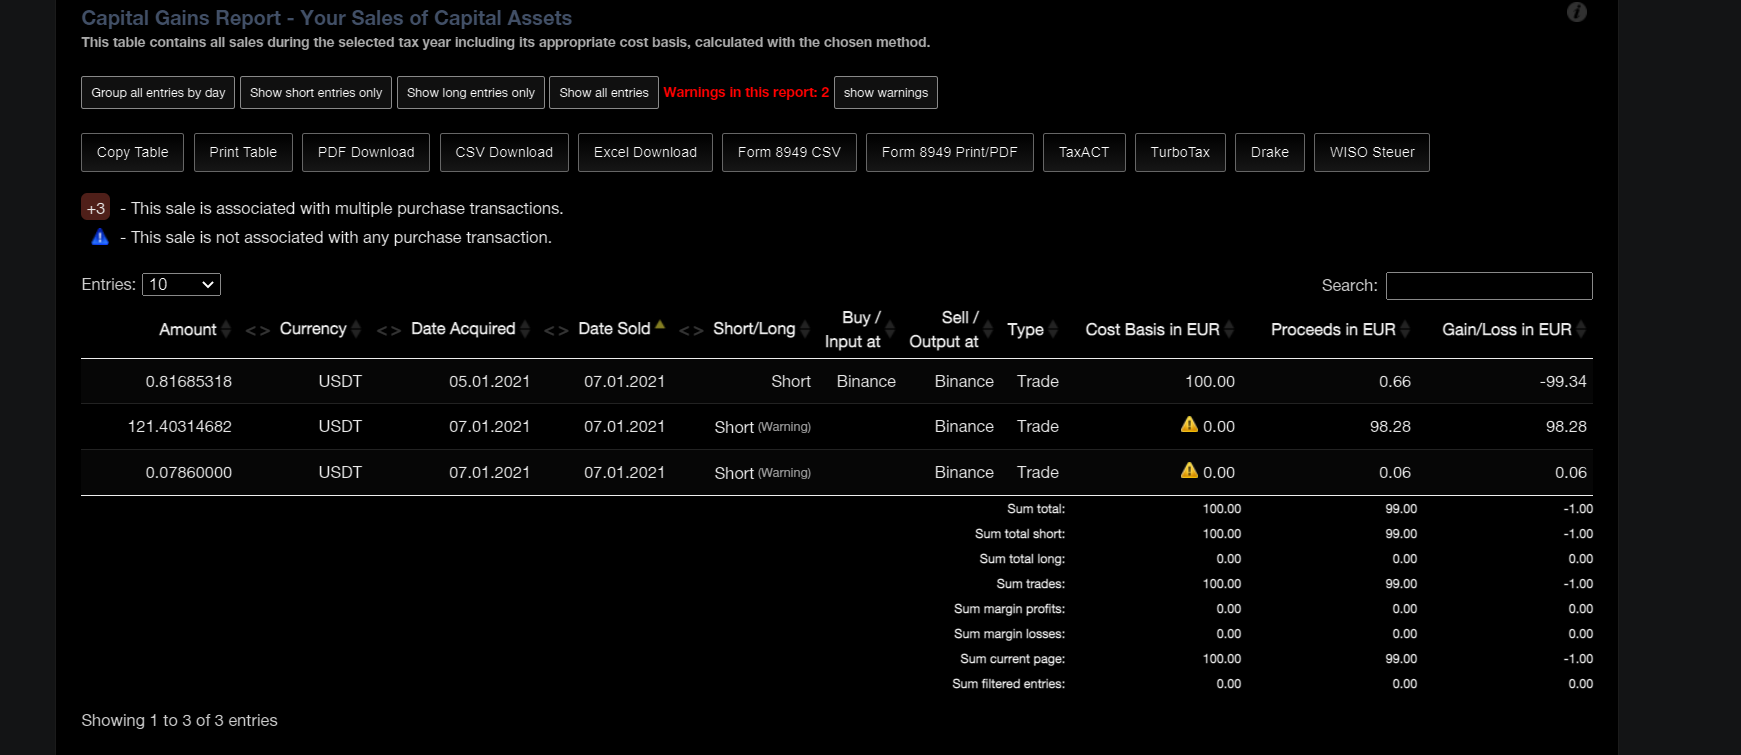Viewport: 1741px width, 755px height.
Task: Sort by Gain/Loss in EUR arrows
Action: click(1581, 329)
